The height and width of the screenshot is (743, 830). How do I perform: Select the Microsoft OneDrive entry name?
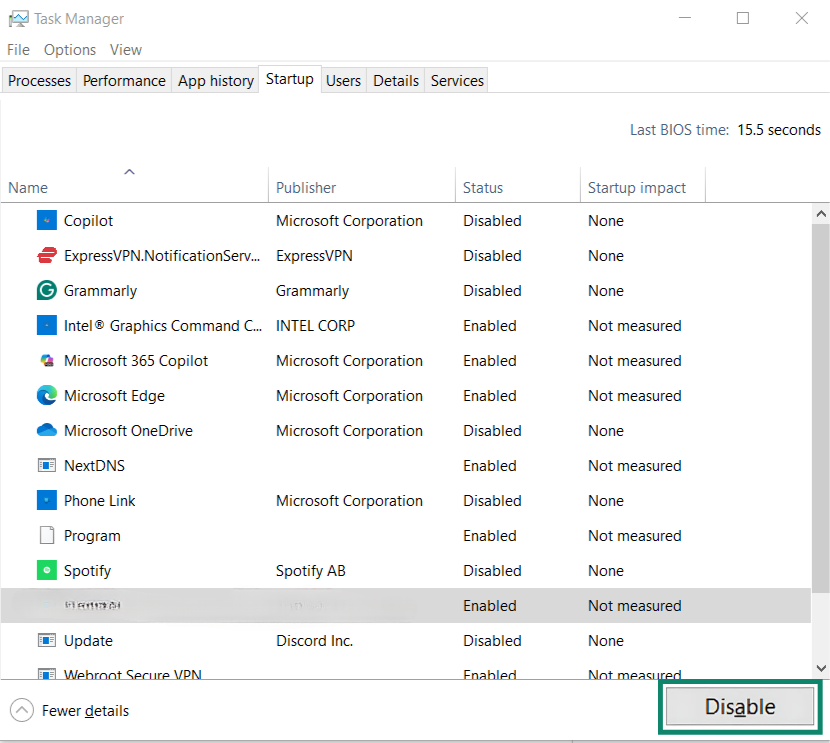pyautogui.click(x=128, y=431)
